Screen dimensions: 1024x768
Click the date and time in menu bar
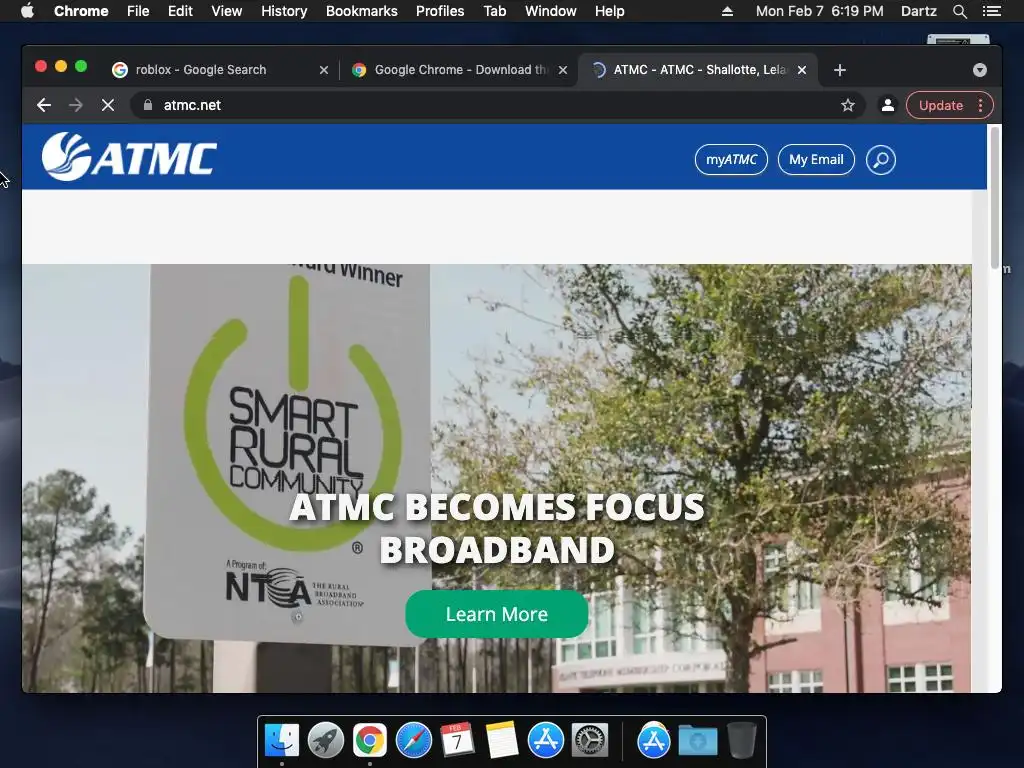[x=820, y=11]
